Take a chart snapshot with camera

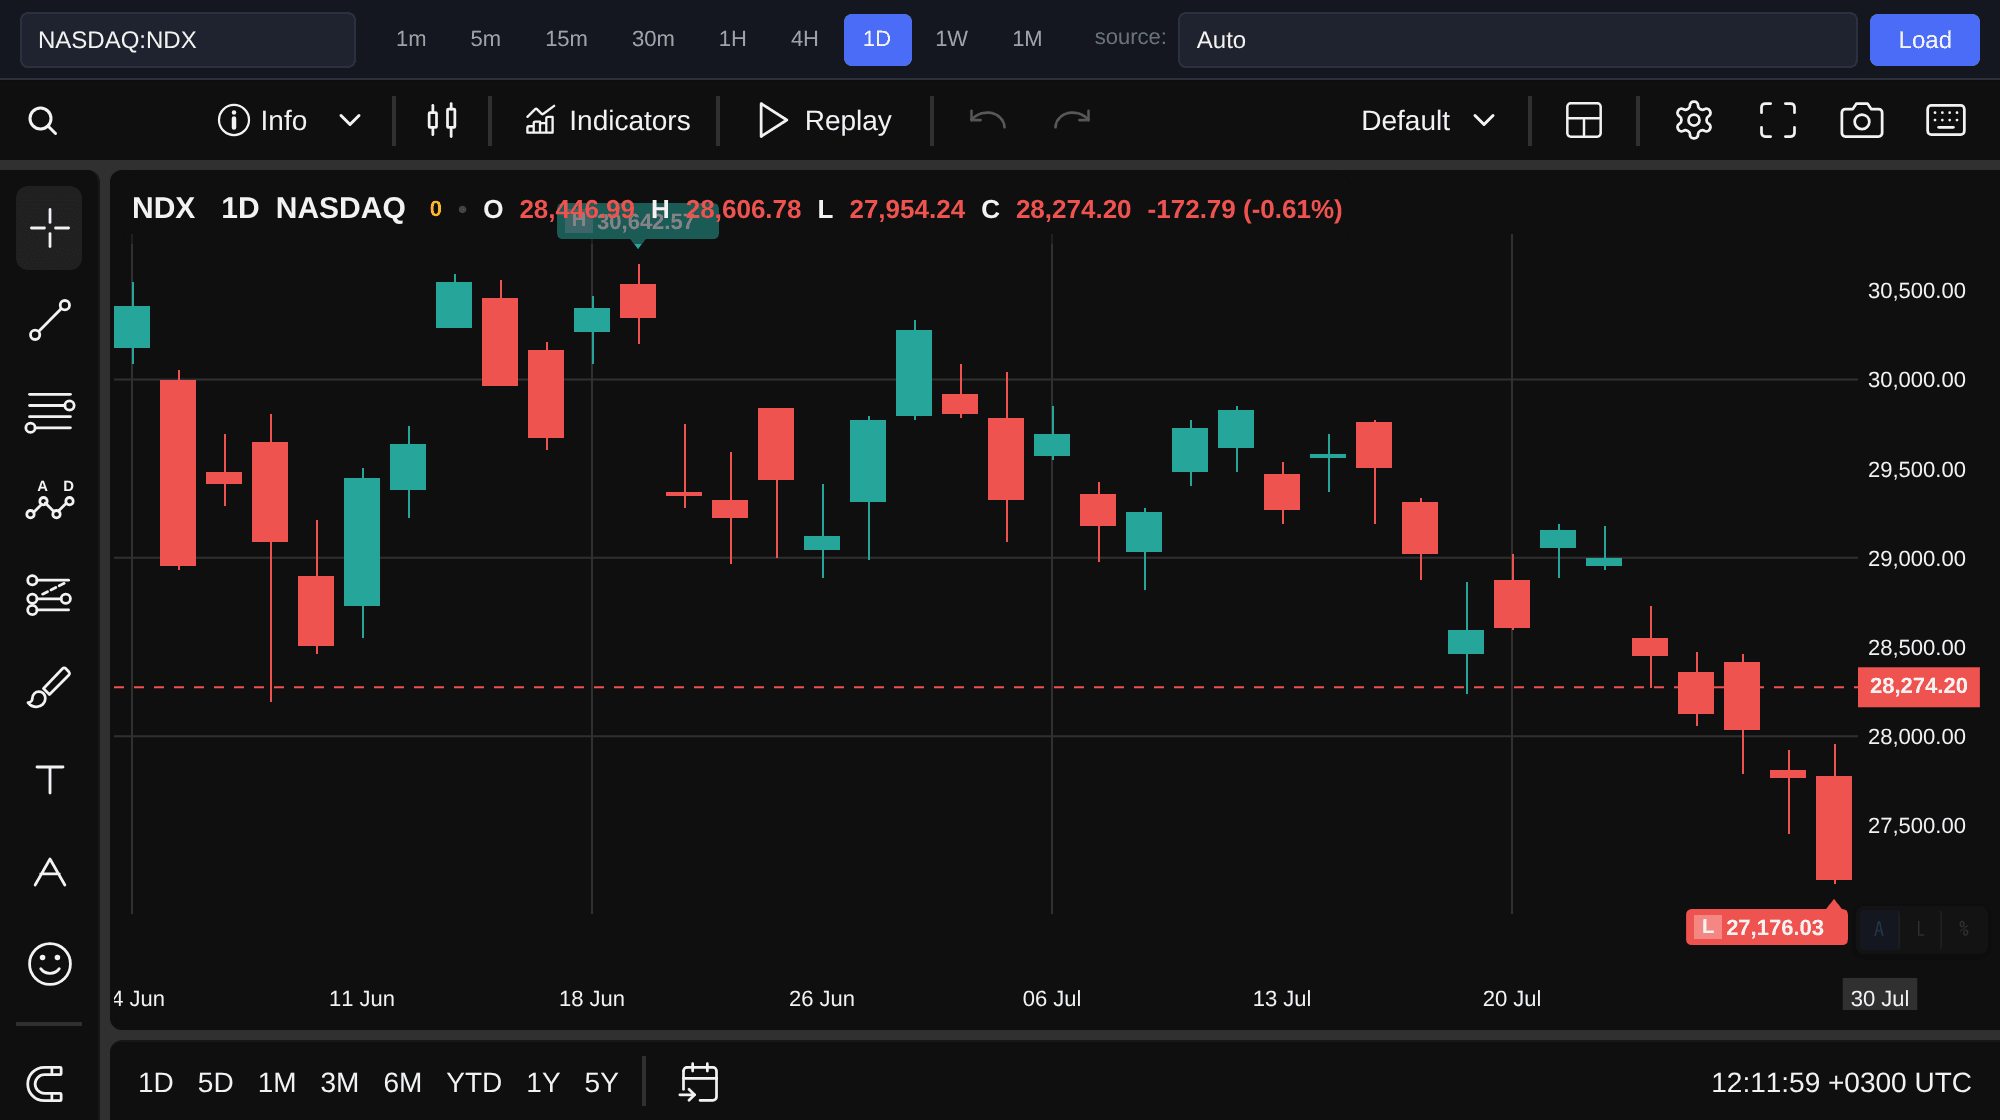coord(1861,121)
